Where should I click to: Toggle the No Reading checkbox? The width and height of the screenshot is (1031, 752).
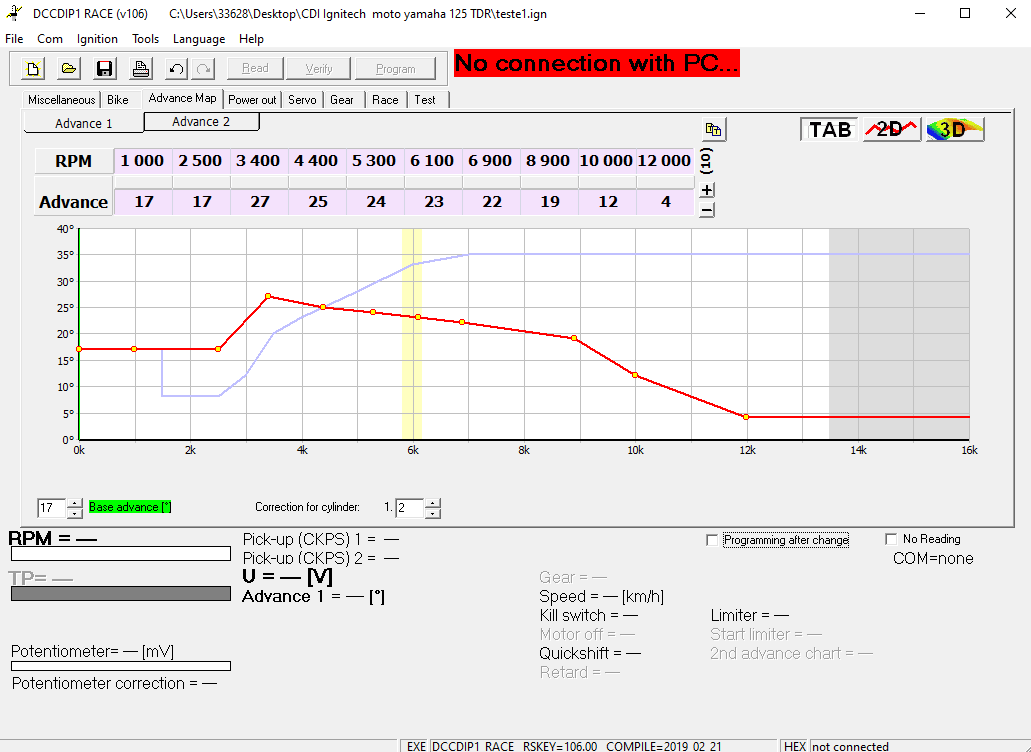coord(891,539)
